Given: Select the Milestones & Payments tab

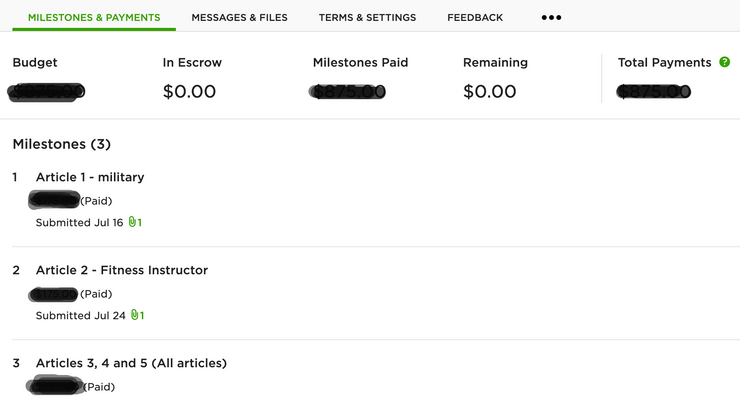Looking at the screenshot, I should tap(94, 17).
